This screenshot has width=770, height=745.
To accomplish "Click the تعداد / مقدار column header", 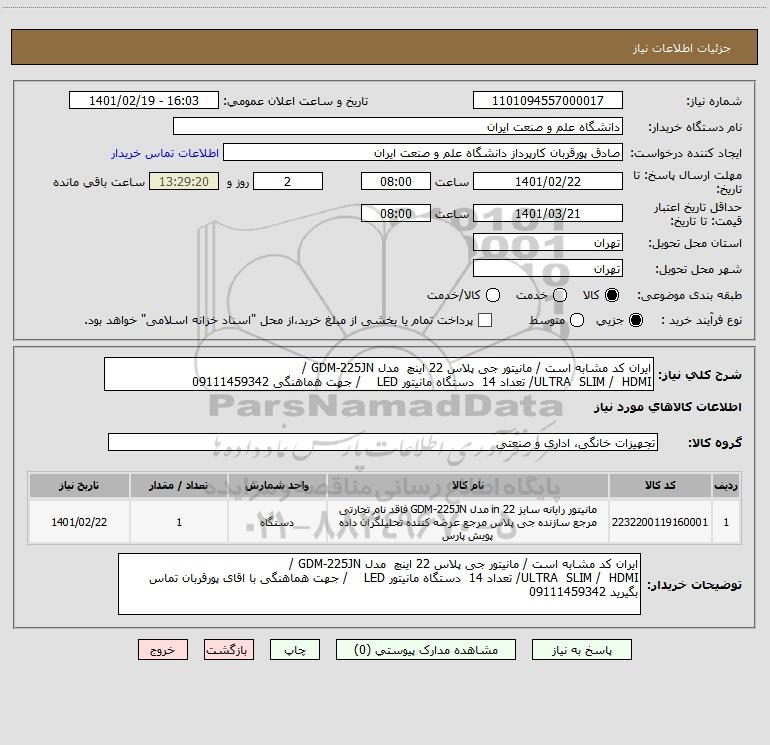I will pos(179,485).
